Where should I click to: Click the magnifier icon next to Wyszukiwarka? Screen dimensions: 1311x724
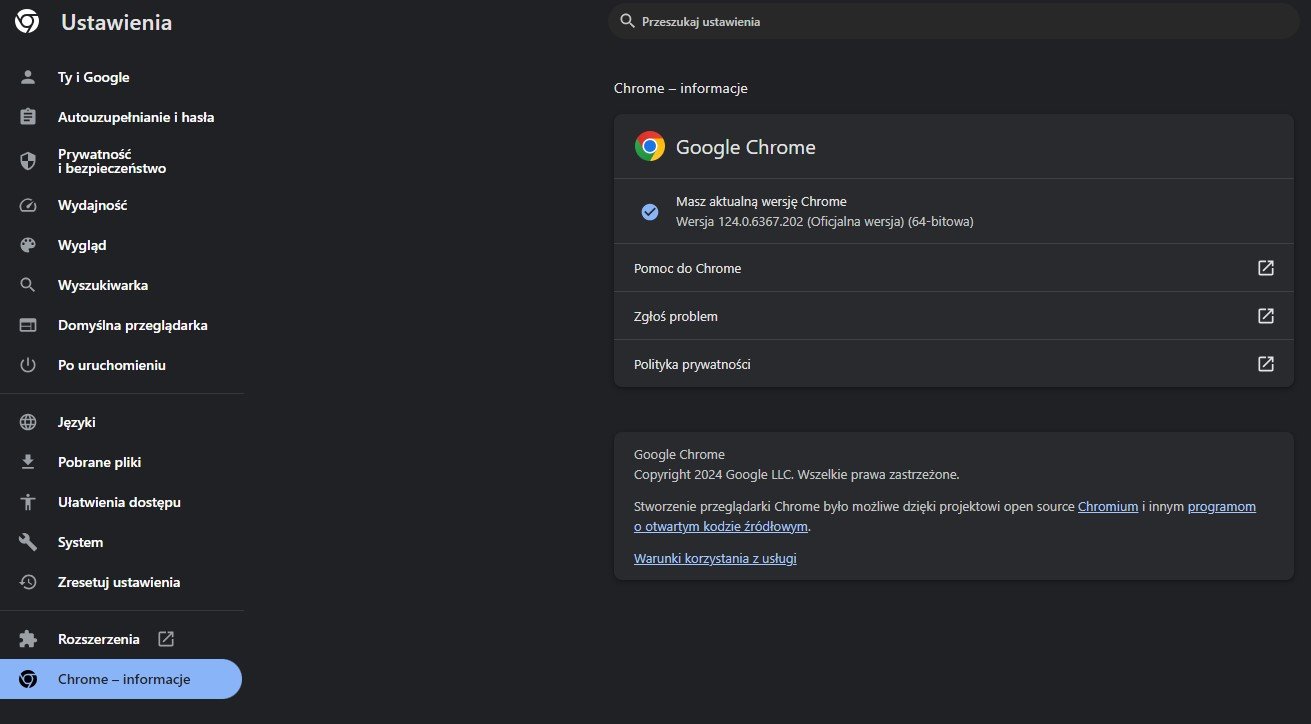tap(28, 285)
